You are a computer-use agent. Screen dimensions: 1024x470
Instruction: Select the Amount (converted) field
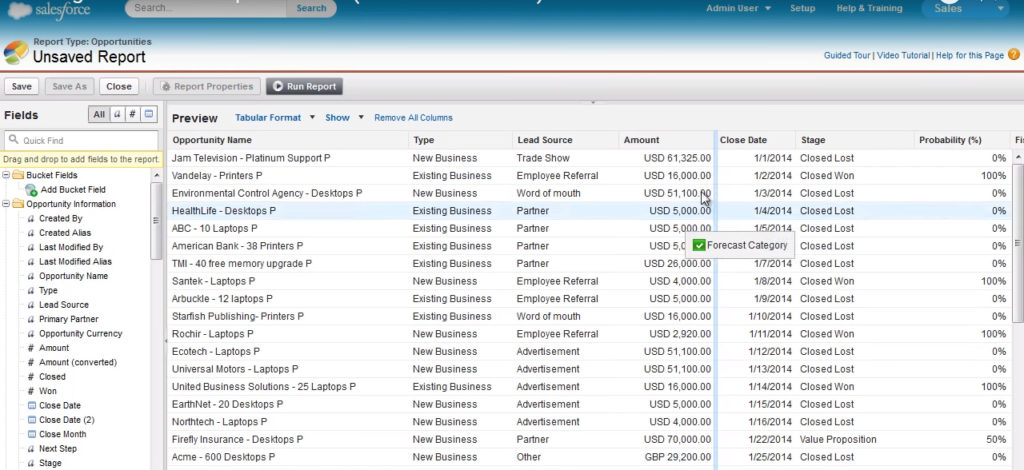point(78,362)
